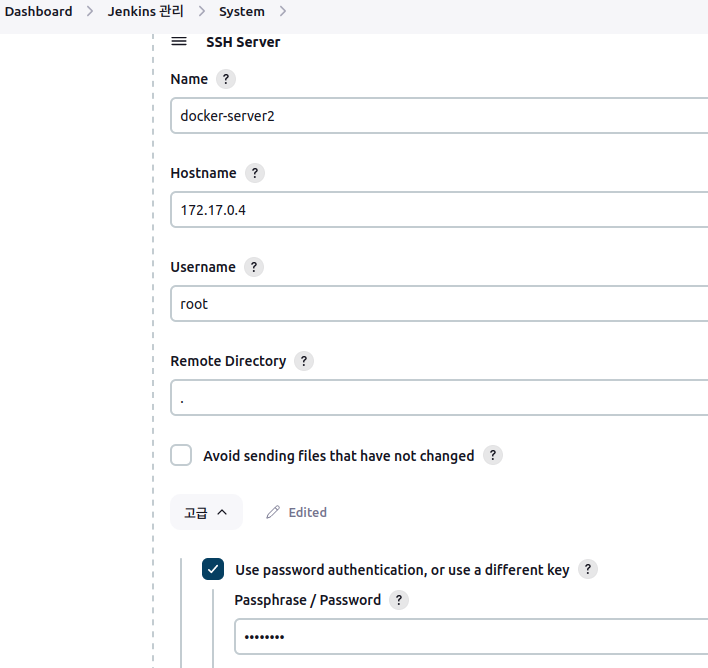Open the System breadcrumb link

click(242, 11)
